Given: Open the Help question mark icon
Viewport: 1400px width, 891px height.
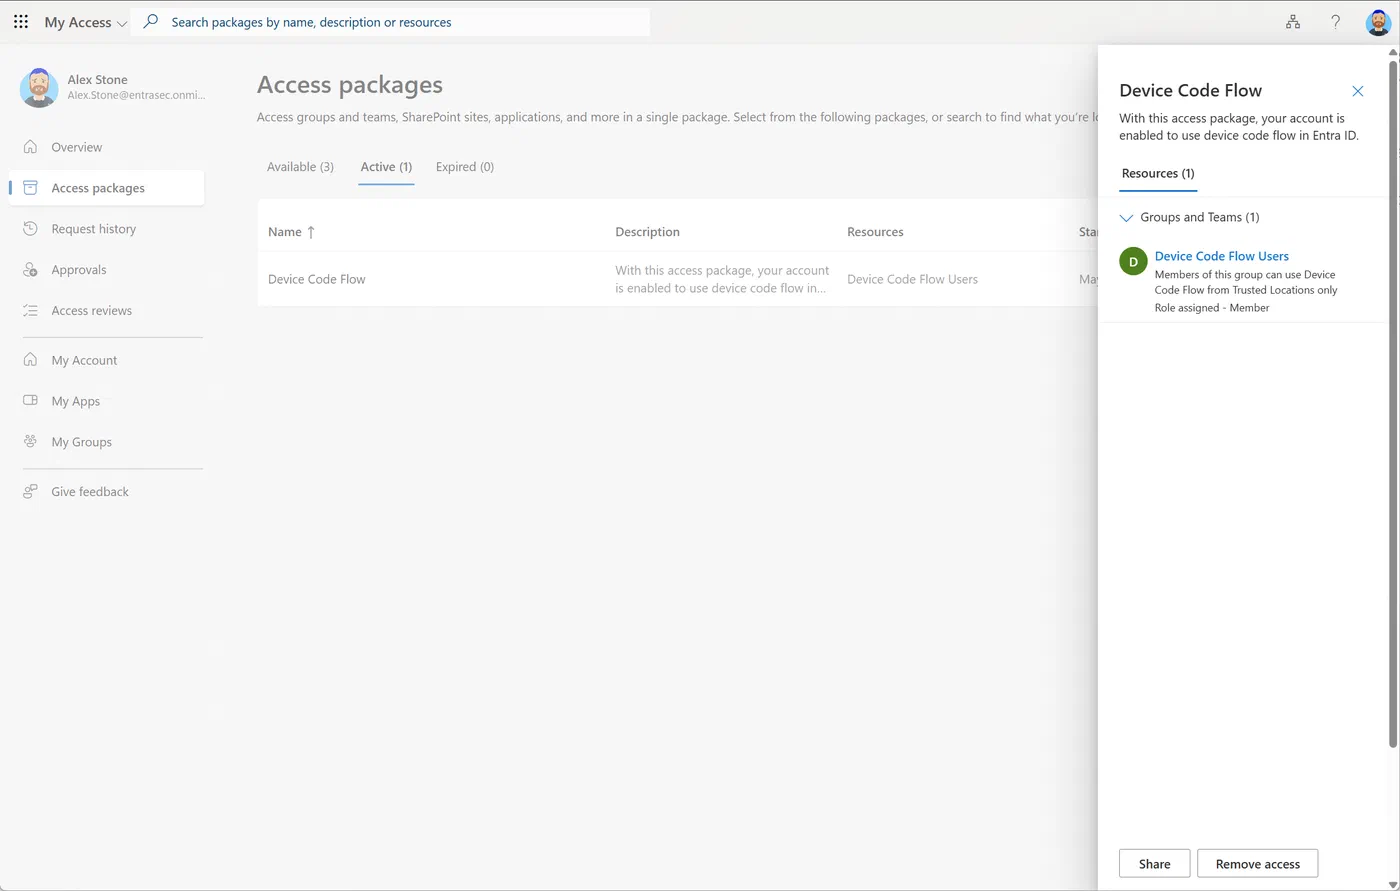Looking at the screenshot, I should tap(1335, 22).
